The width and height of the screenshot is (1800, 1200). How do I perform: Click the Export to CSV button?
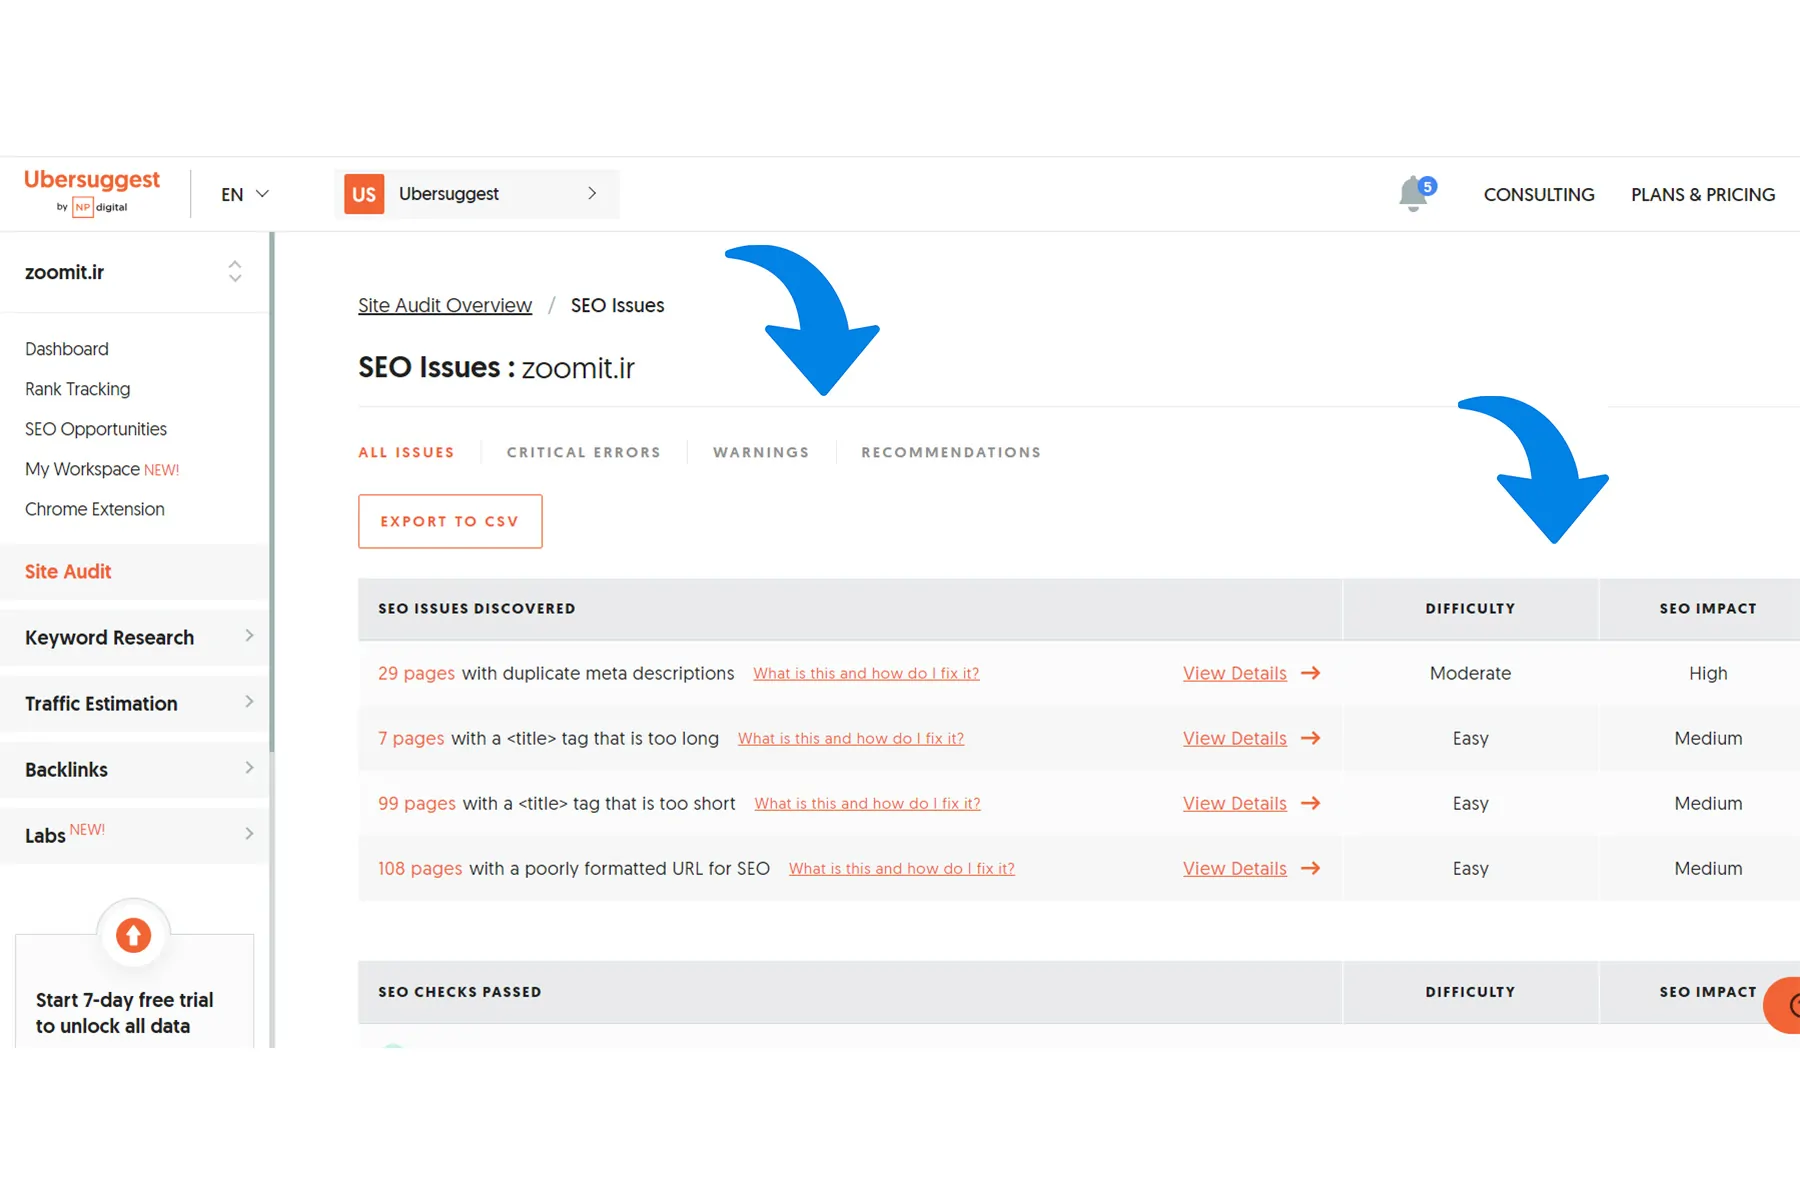coord(450,521)
